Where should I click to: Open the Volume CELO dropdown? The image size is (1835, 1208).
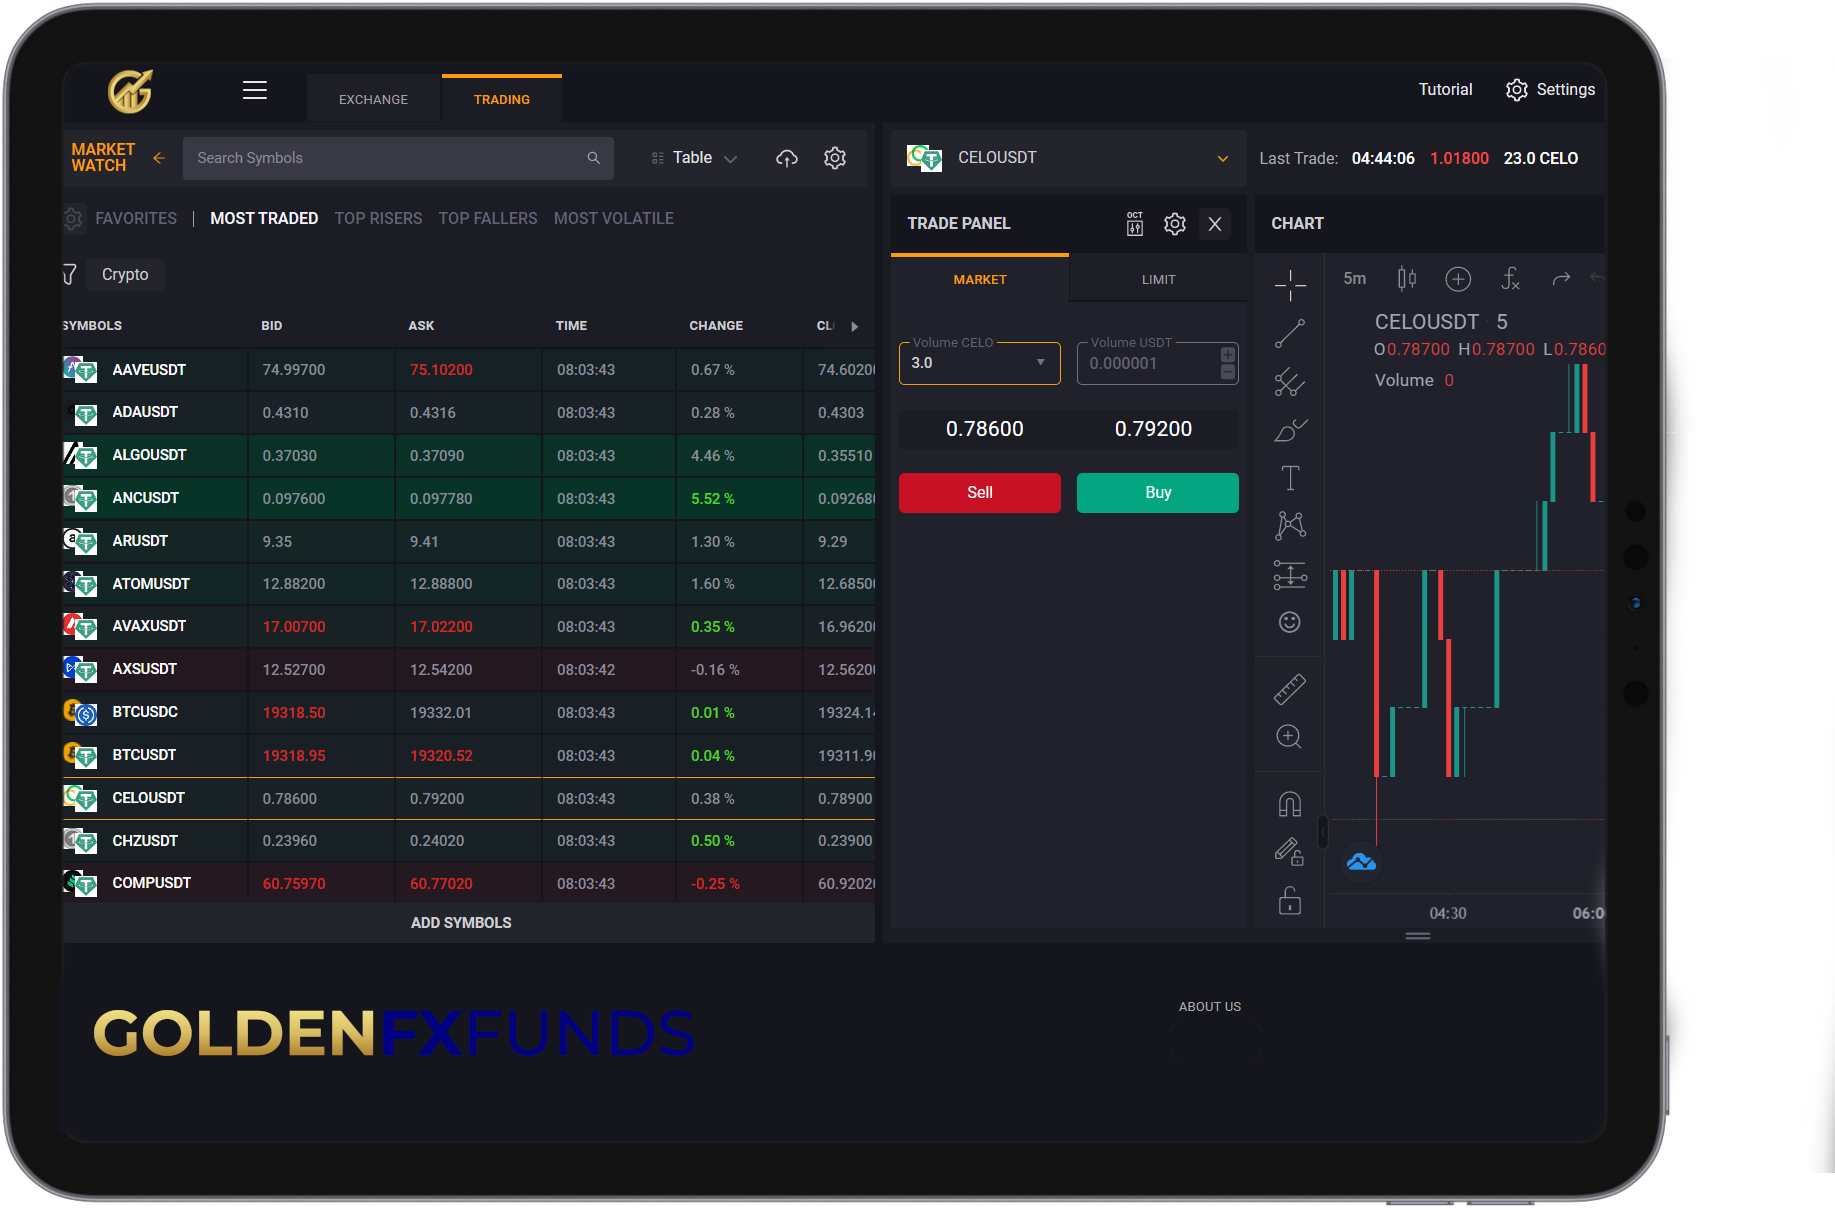click(x=1040, y=363)
